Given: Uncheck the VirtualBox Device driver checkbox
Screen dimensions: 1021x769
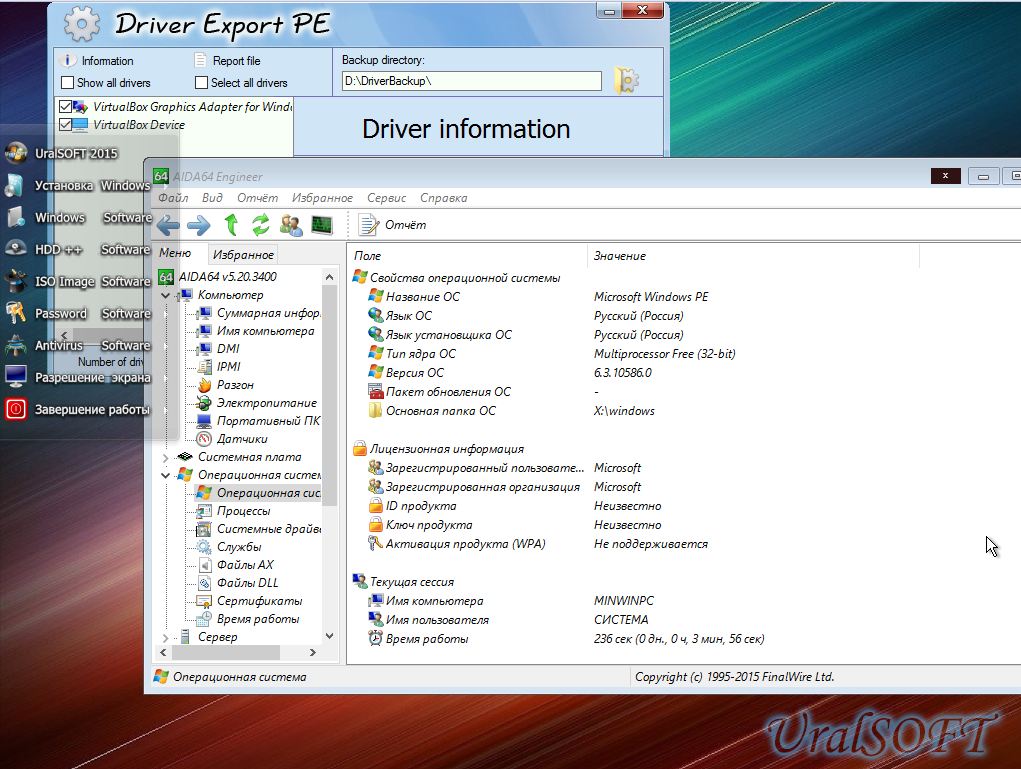Looking at the screenshot, I should point(66,125).
